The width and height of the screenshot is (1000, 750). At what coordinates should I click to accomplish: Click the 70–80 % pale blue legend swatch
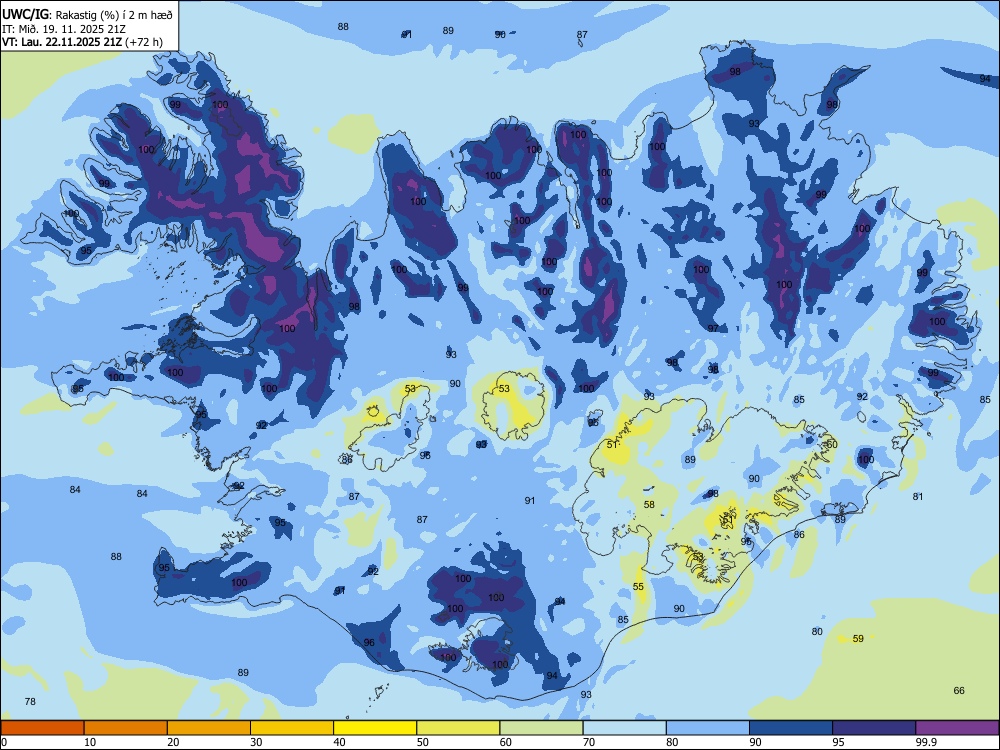[624, 728]
